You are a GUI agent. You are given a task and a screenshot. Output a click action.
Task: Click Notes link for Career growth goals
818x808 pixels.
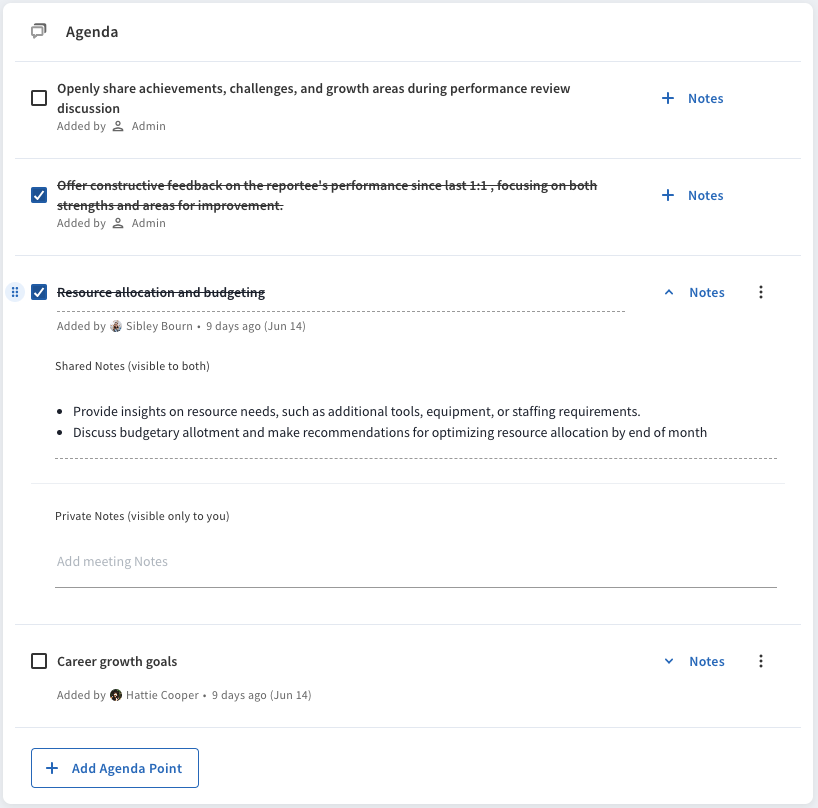[707, 661]
